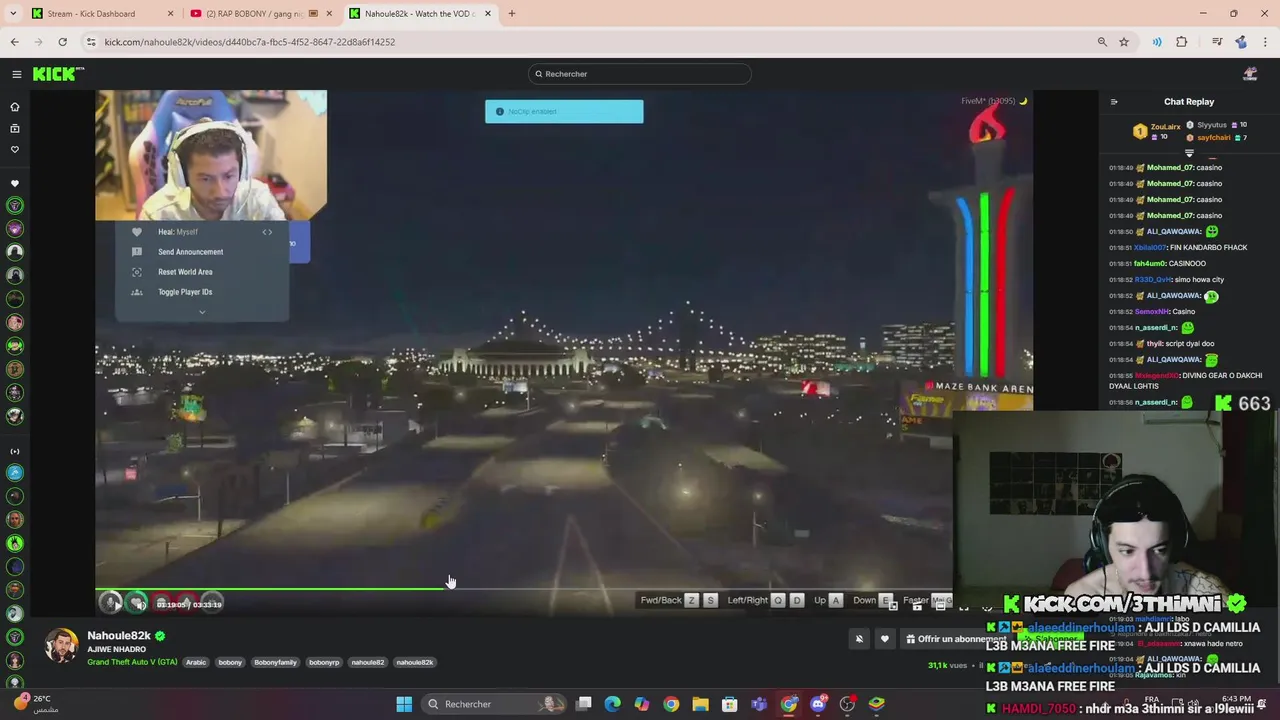Open the zoom magnifier in the address bar

tap(1102, 42)
